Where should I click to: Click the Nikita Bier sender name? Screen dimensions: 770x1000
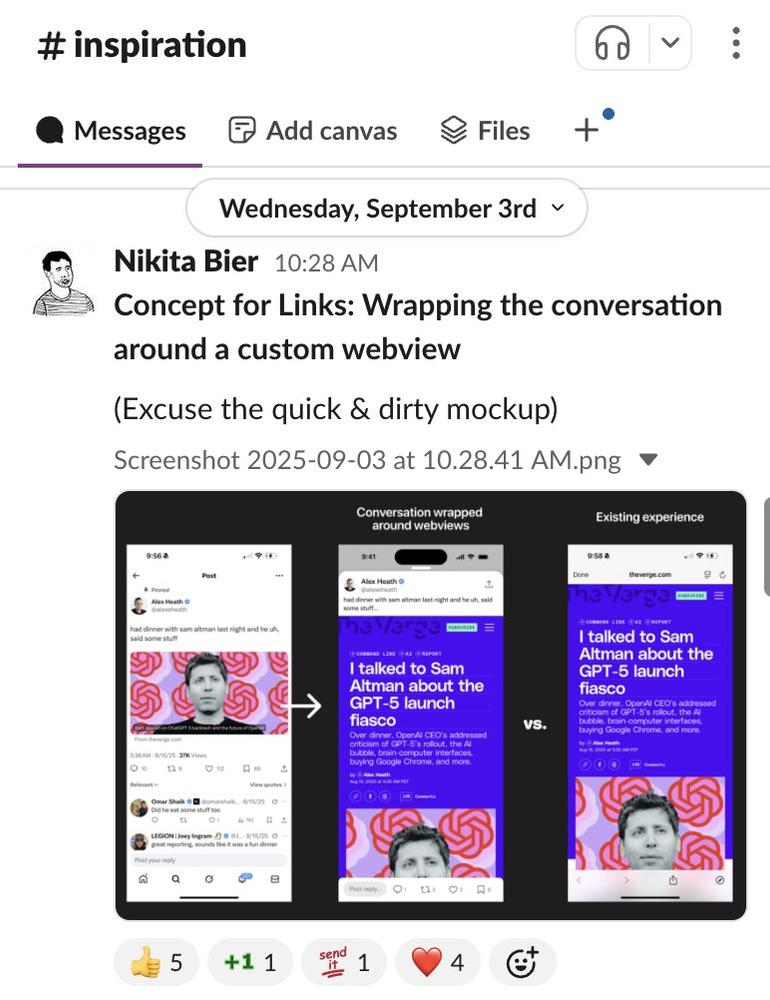click(186, 262)
